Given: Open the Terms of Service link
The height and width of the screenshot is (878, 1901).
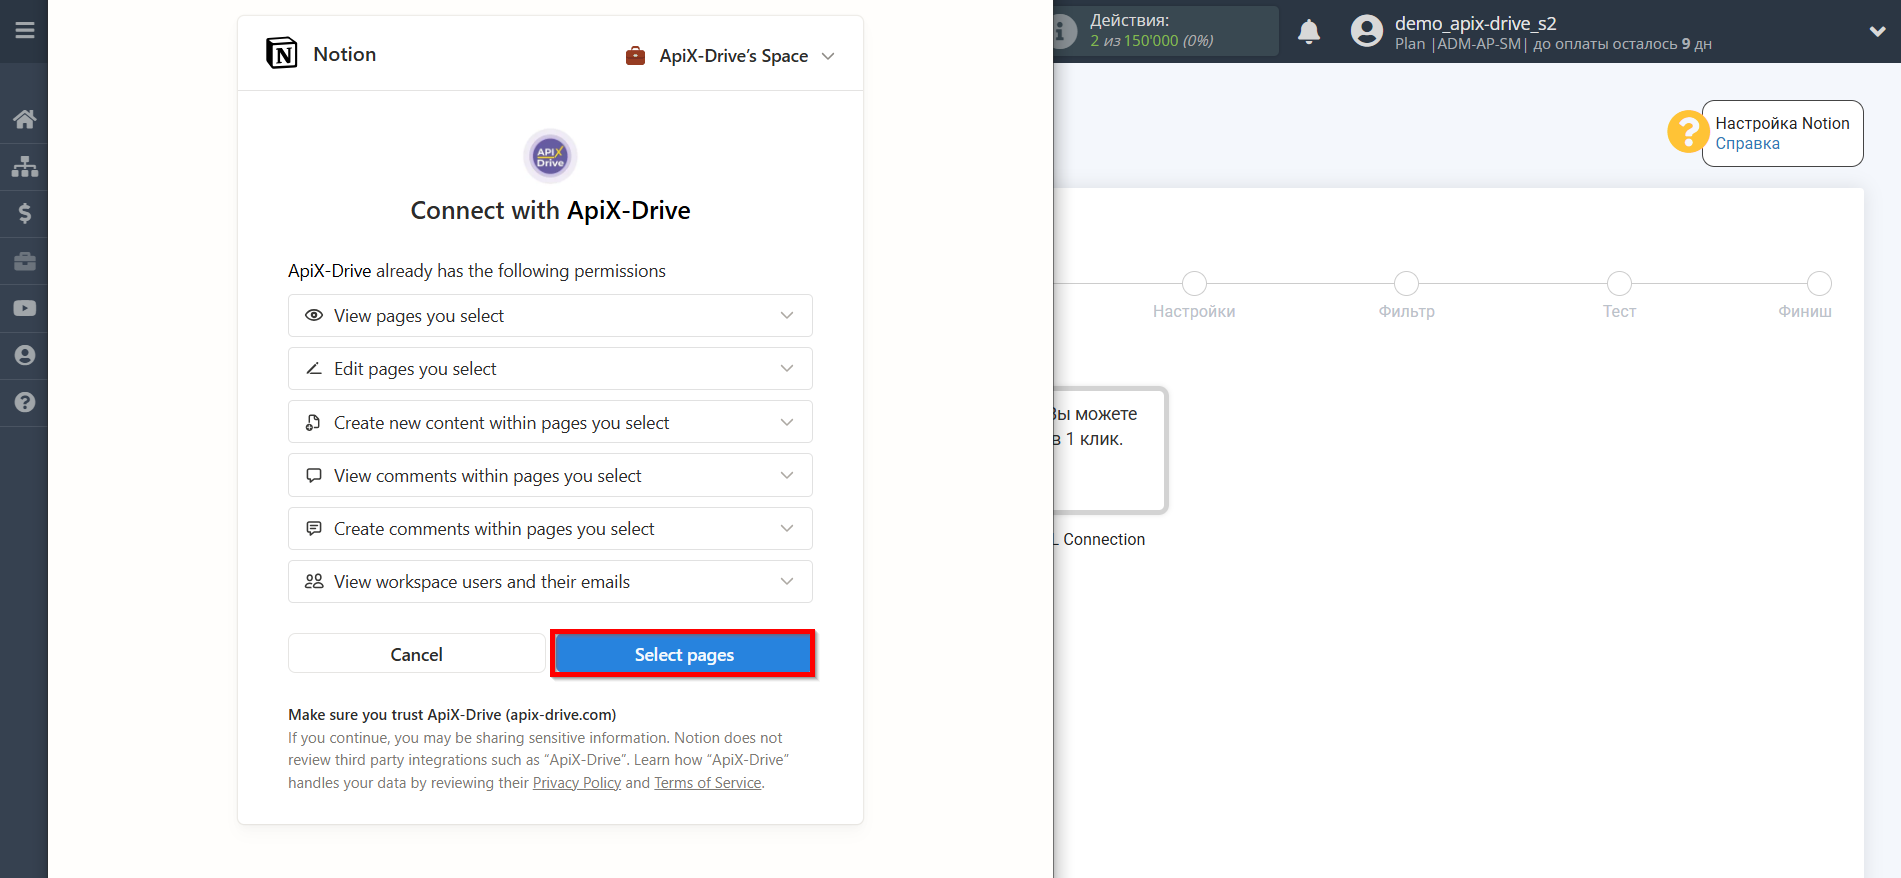Looking at the screenshot, I should coord(707,783).
